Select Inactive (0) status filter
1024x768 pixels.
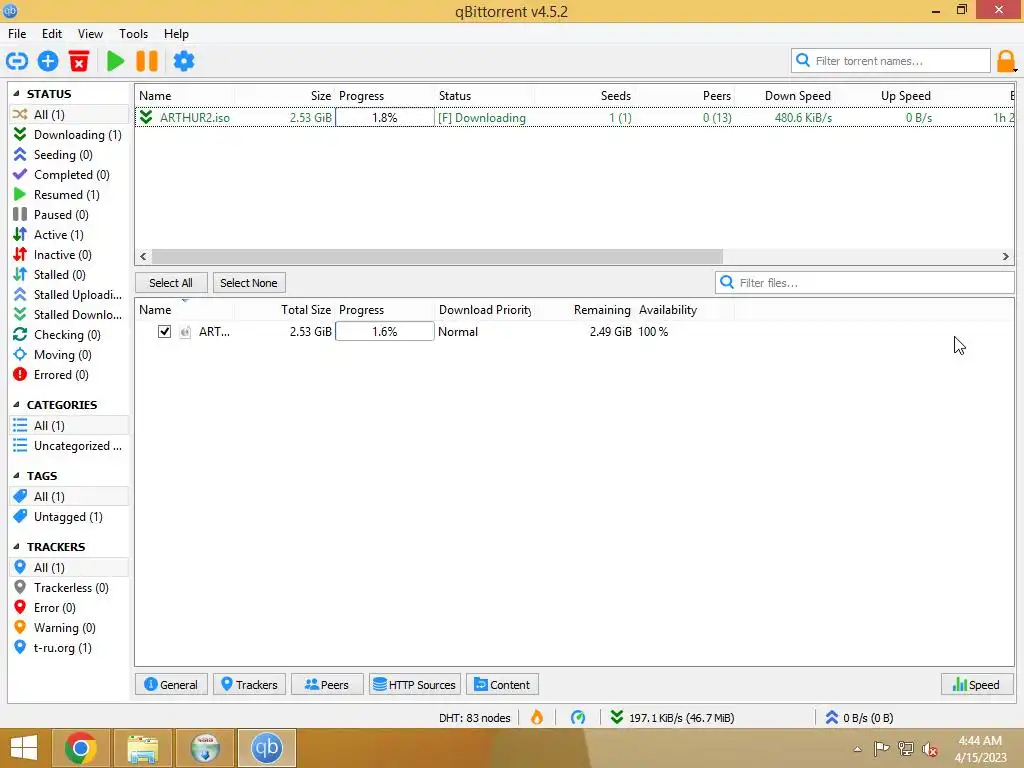pyautogui.click(x=69, y=255)
